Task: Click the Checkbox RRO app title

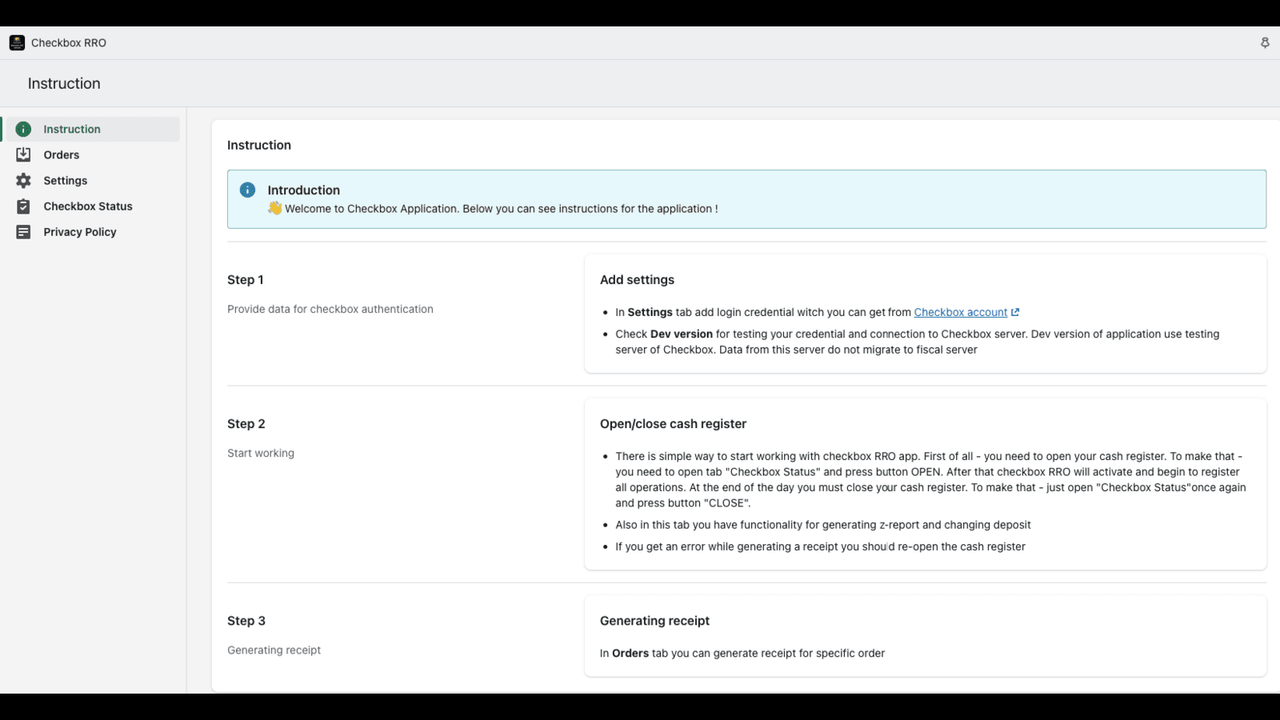Action: [68, 43]
